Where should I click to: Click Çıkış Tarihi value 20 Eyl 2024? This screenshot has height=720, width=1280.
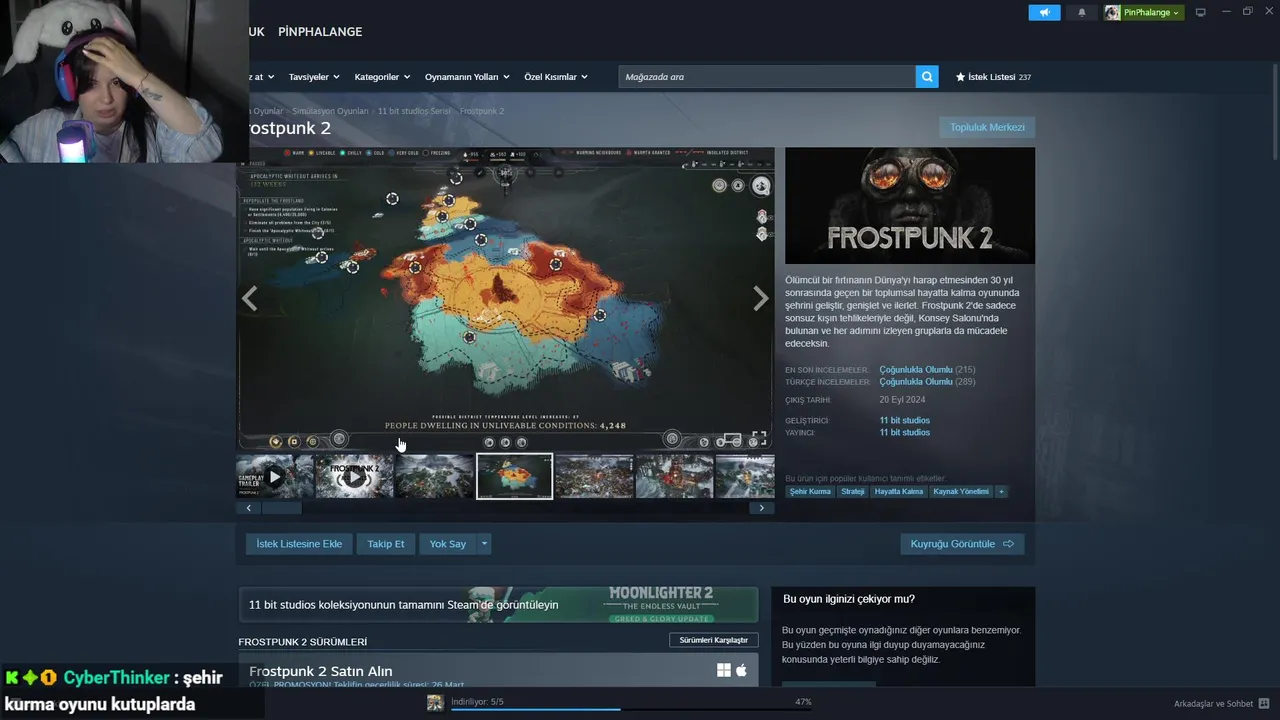click(904, 400)
